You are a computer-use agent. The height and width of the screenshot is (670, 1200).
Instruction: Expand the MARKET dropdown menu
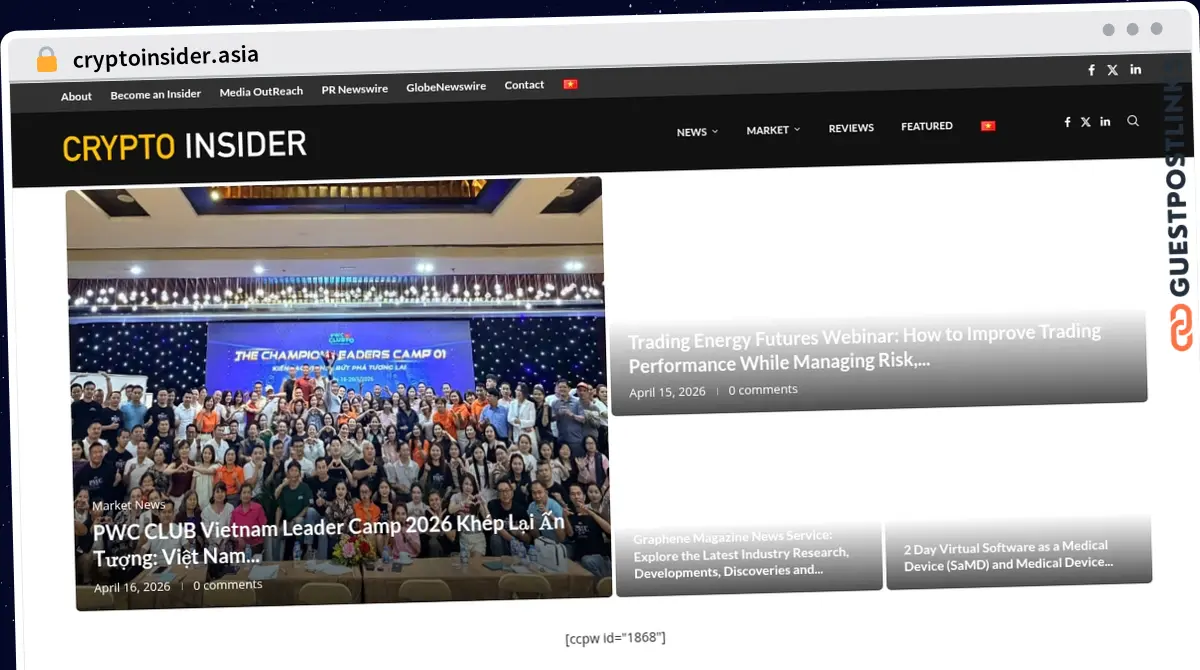(x=773, y=130)
